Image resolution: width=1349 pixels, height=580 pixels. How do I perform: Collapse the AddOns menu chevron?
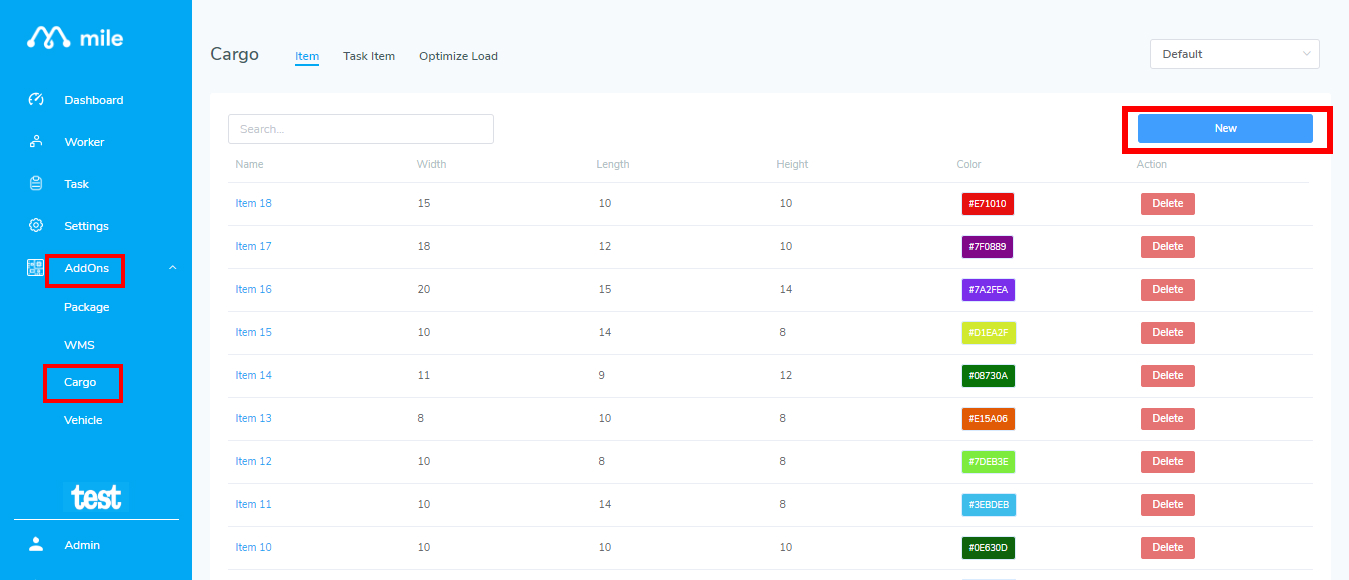point(172,268)
